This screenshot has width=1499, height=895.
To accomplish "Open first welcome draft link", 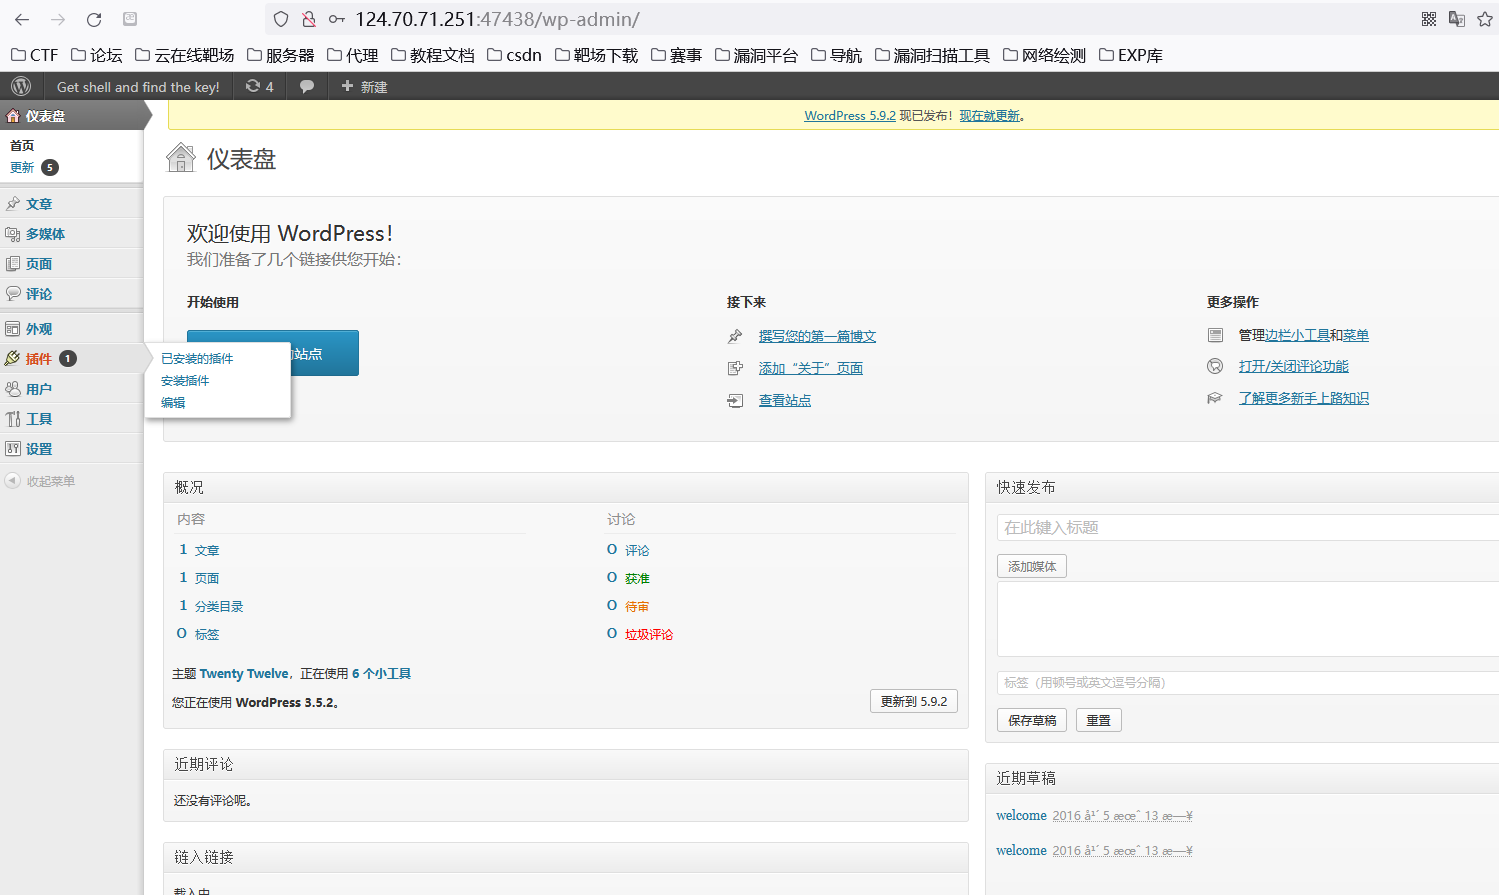I will pyautogui.click(x=1021, y=815).
